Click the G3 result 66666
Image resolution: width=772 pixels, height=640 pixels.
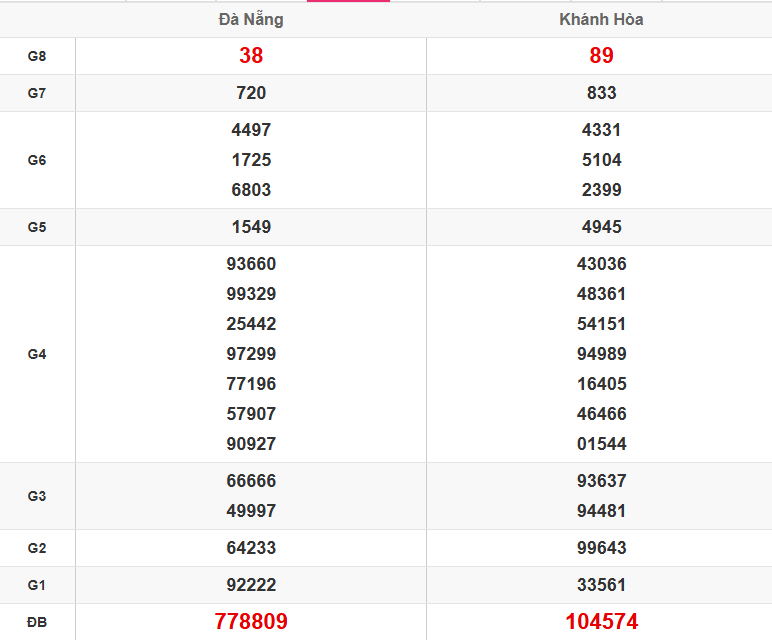[x=251, y=481]
